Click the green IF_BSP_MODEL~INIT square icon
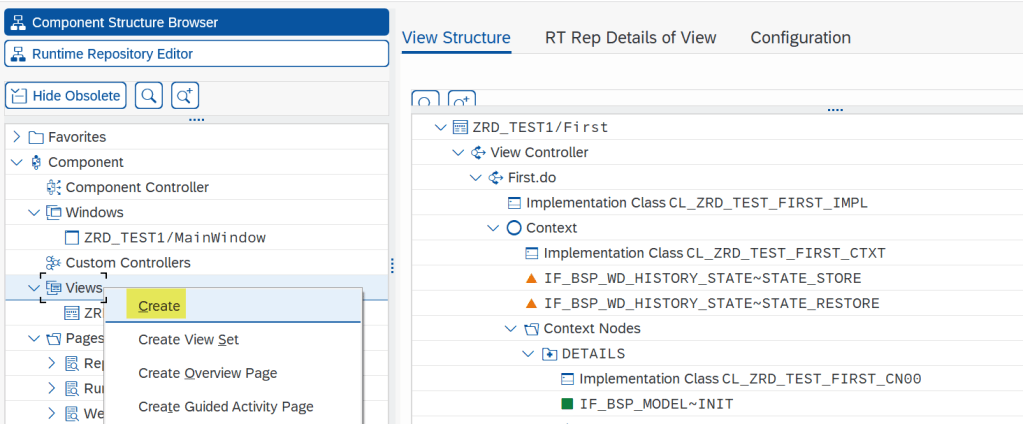1023x424 pixels. click(567, 404)
